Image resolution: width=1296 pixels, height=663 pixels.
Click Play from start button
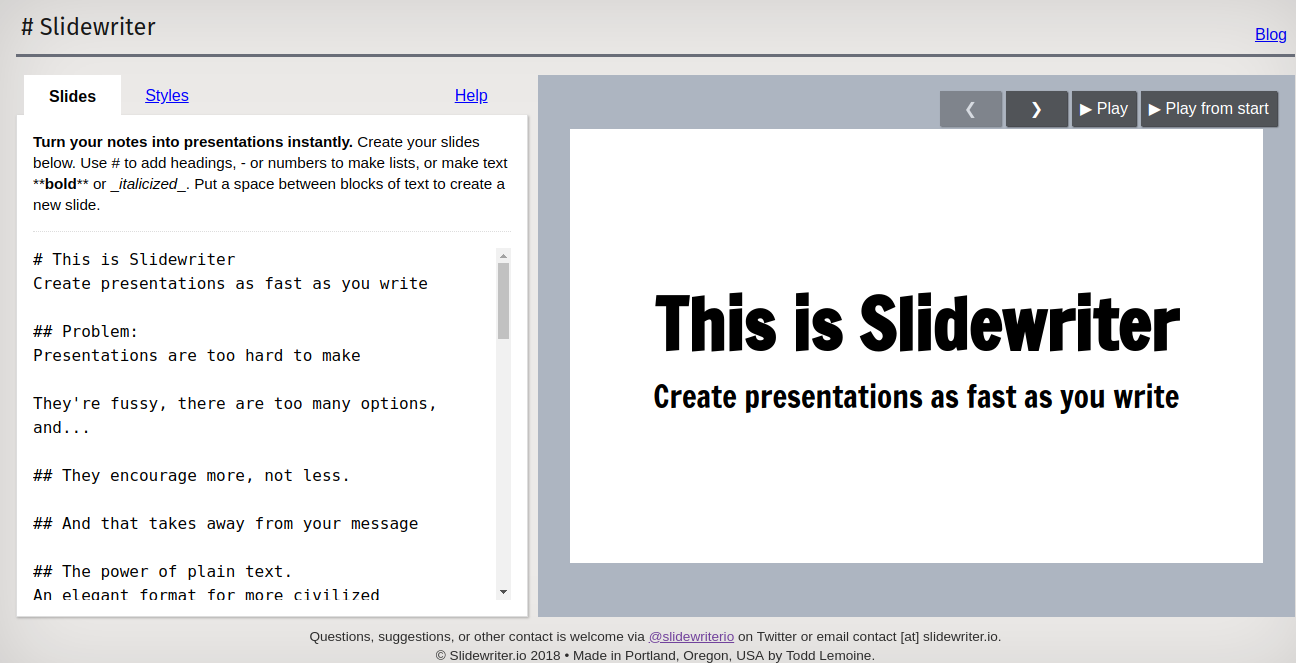(1209, 109)
